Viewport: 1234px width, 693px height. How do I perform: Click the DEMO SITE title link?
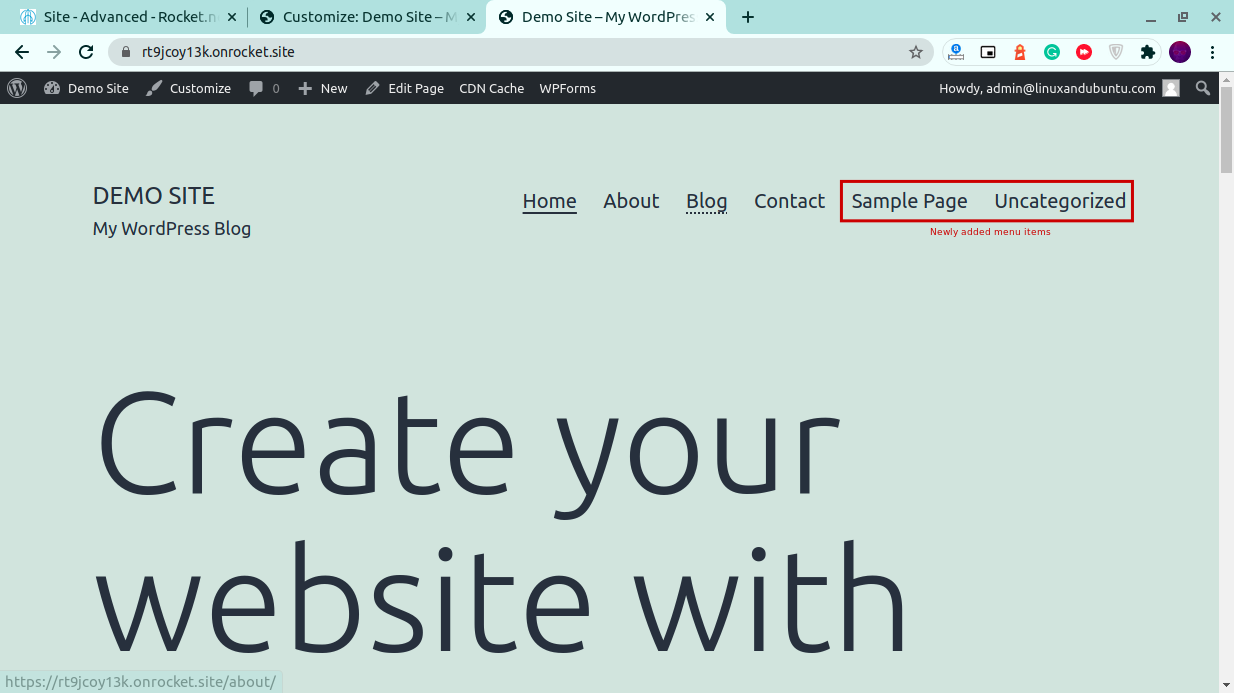pyautogui.click(x=153, y=195)
